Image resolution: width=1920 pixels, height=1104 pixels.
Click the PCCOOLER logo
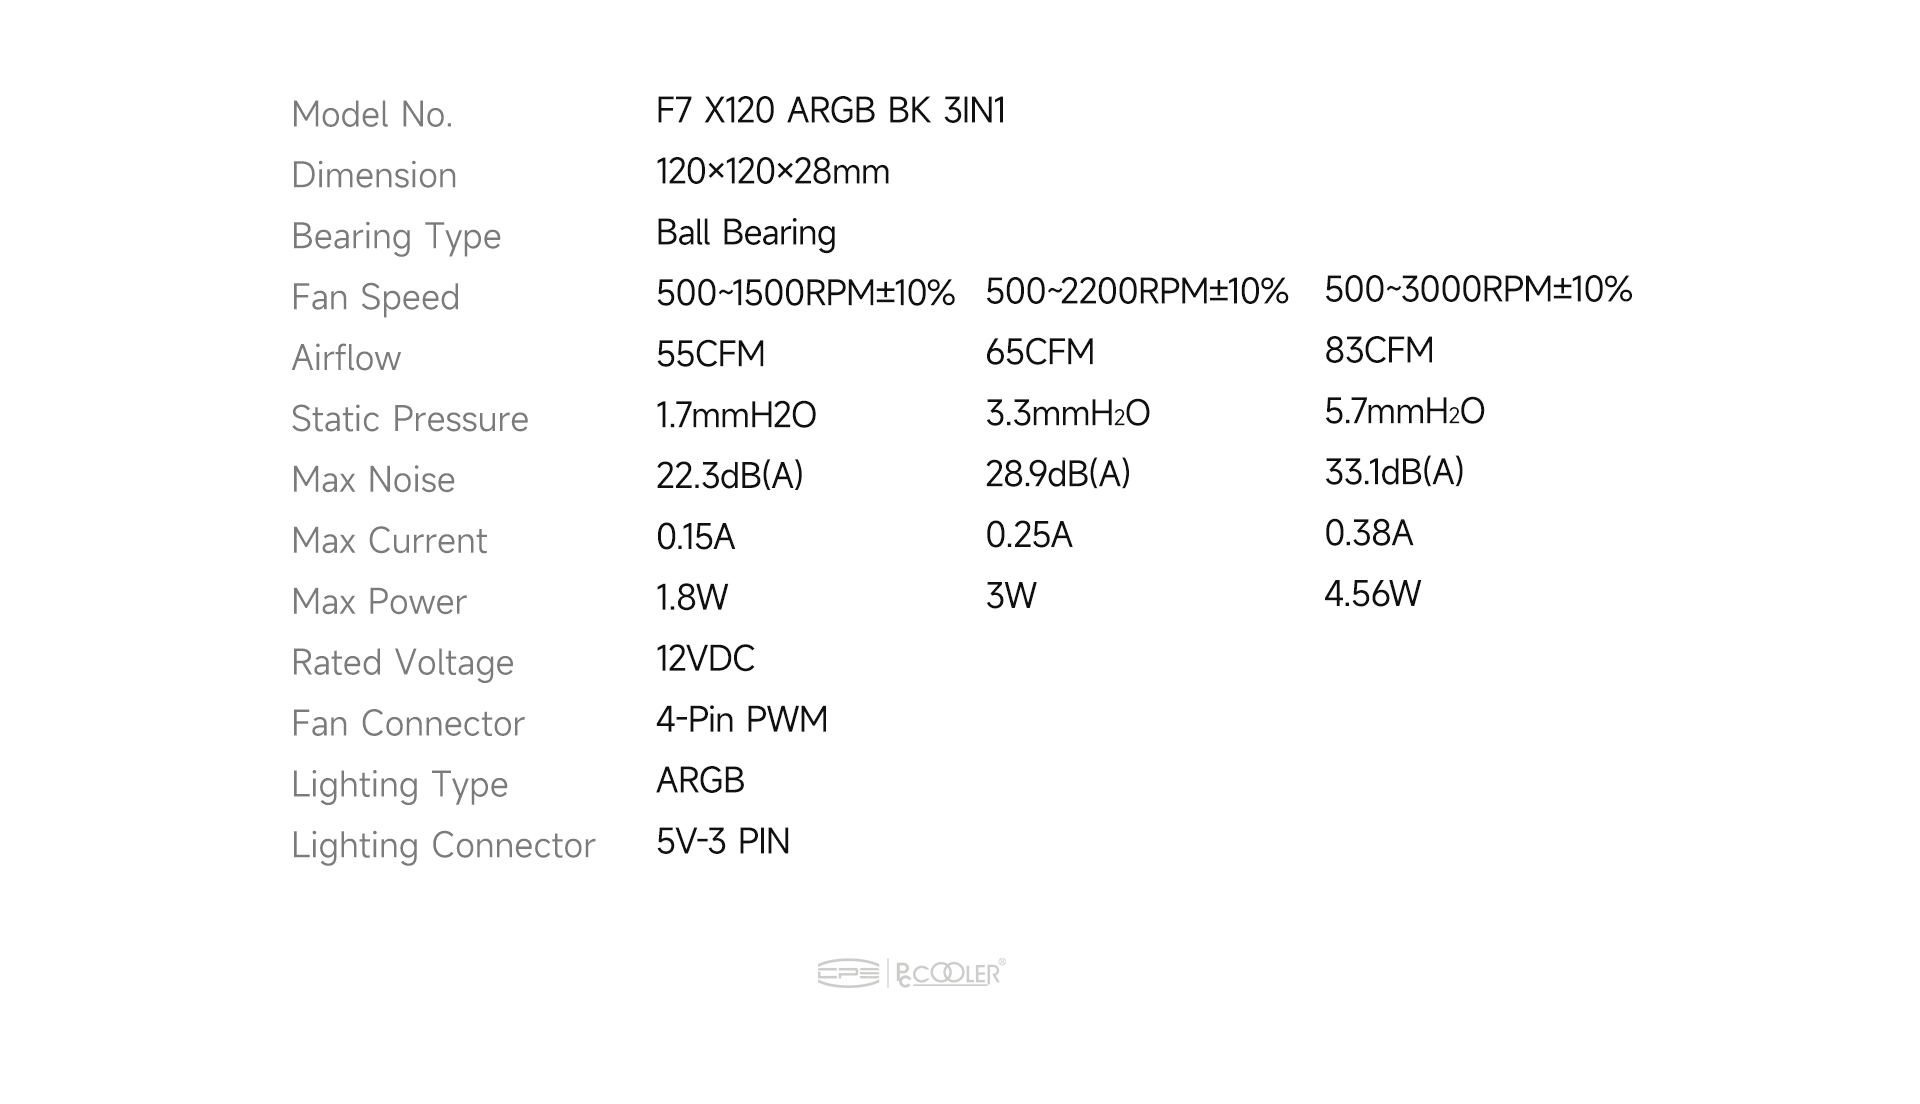tap(949, 973)
